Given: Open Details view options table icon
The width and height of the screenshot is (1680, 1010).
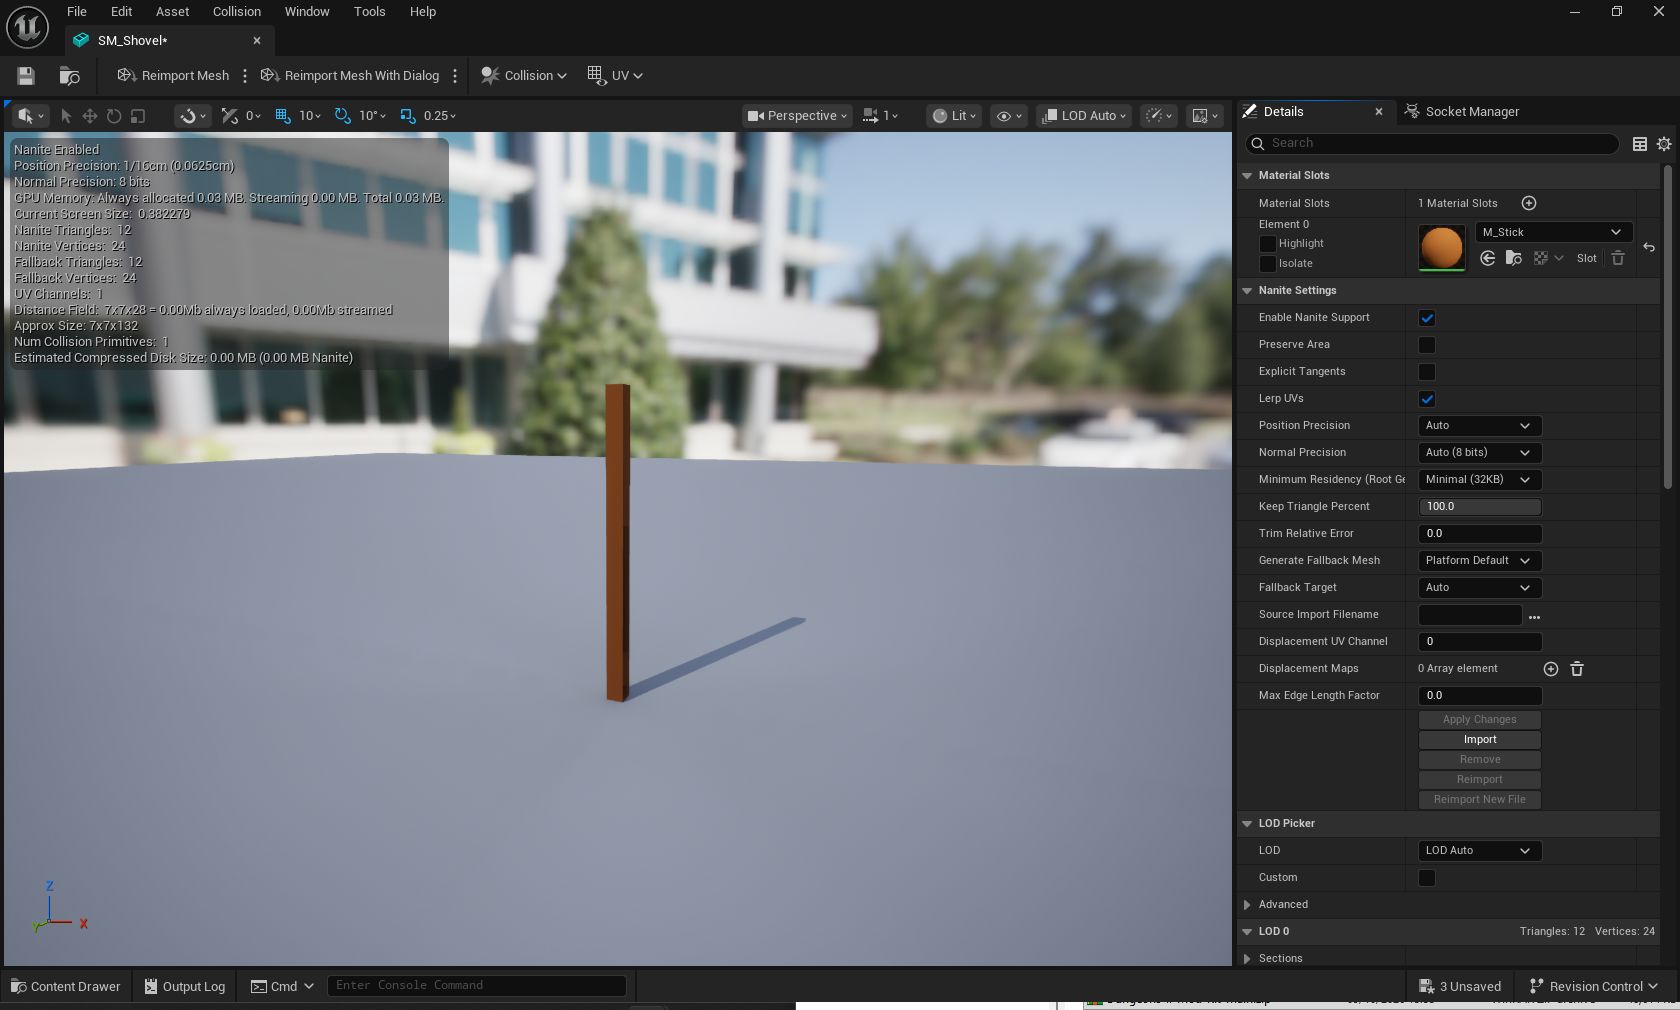Looking at the screenshot, I should pos(1640,144).
